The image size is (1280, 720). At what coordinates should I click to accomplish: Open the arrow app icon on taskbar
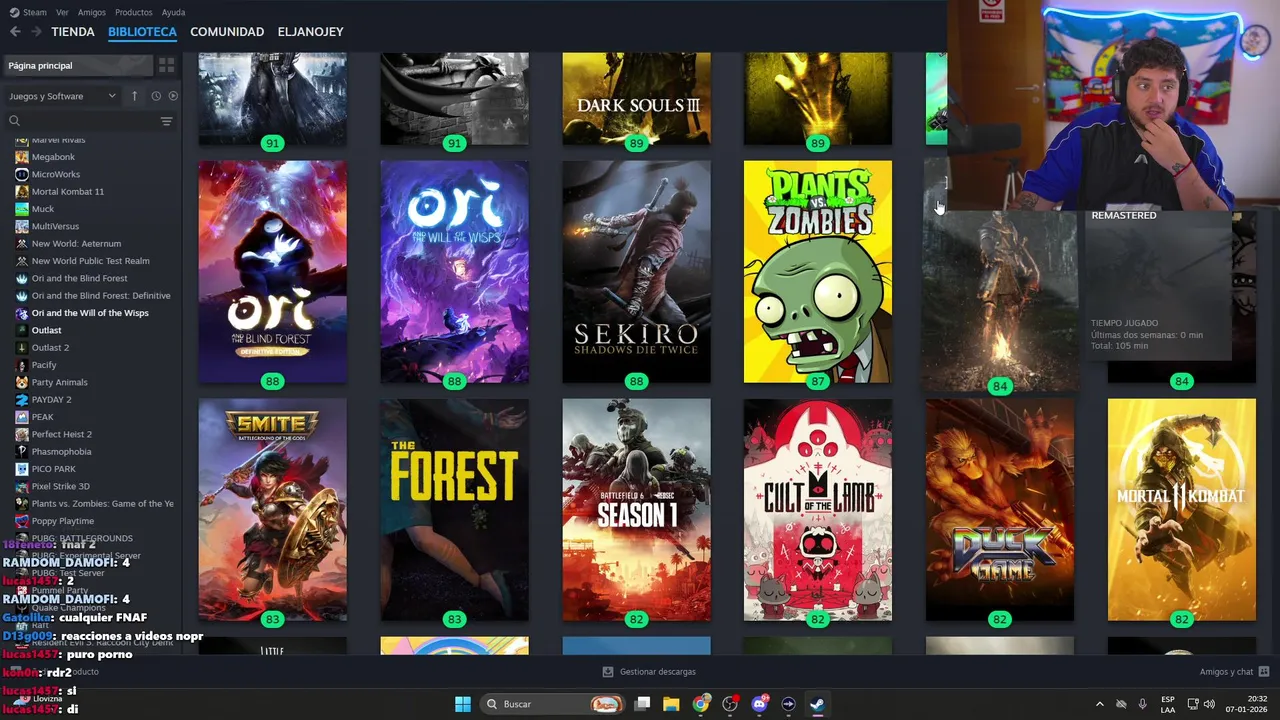point(788,704)
